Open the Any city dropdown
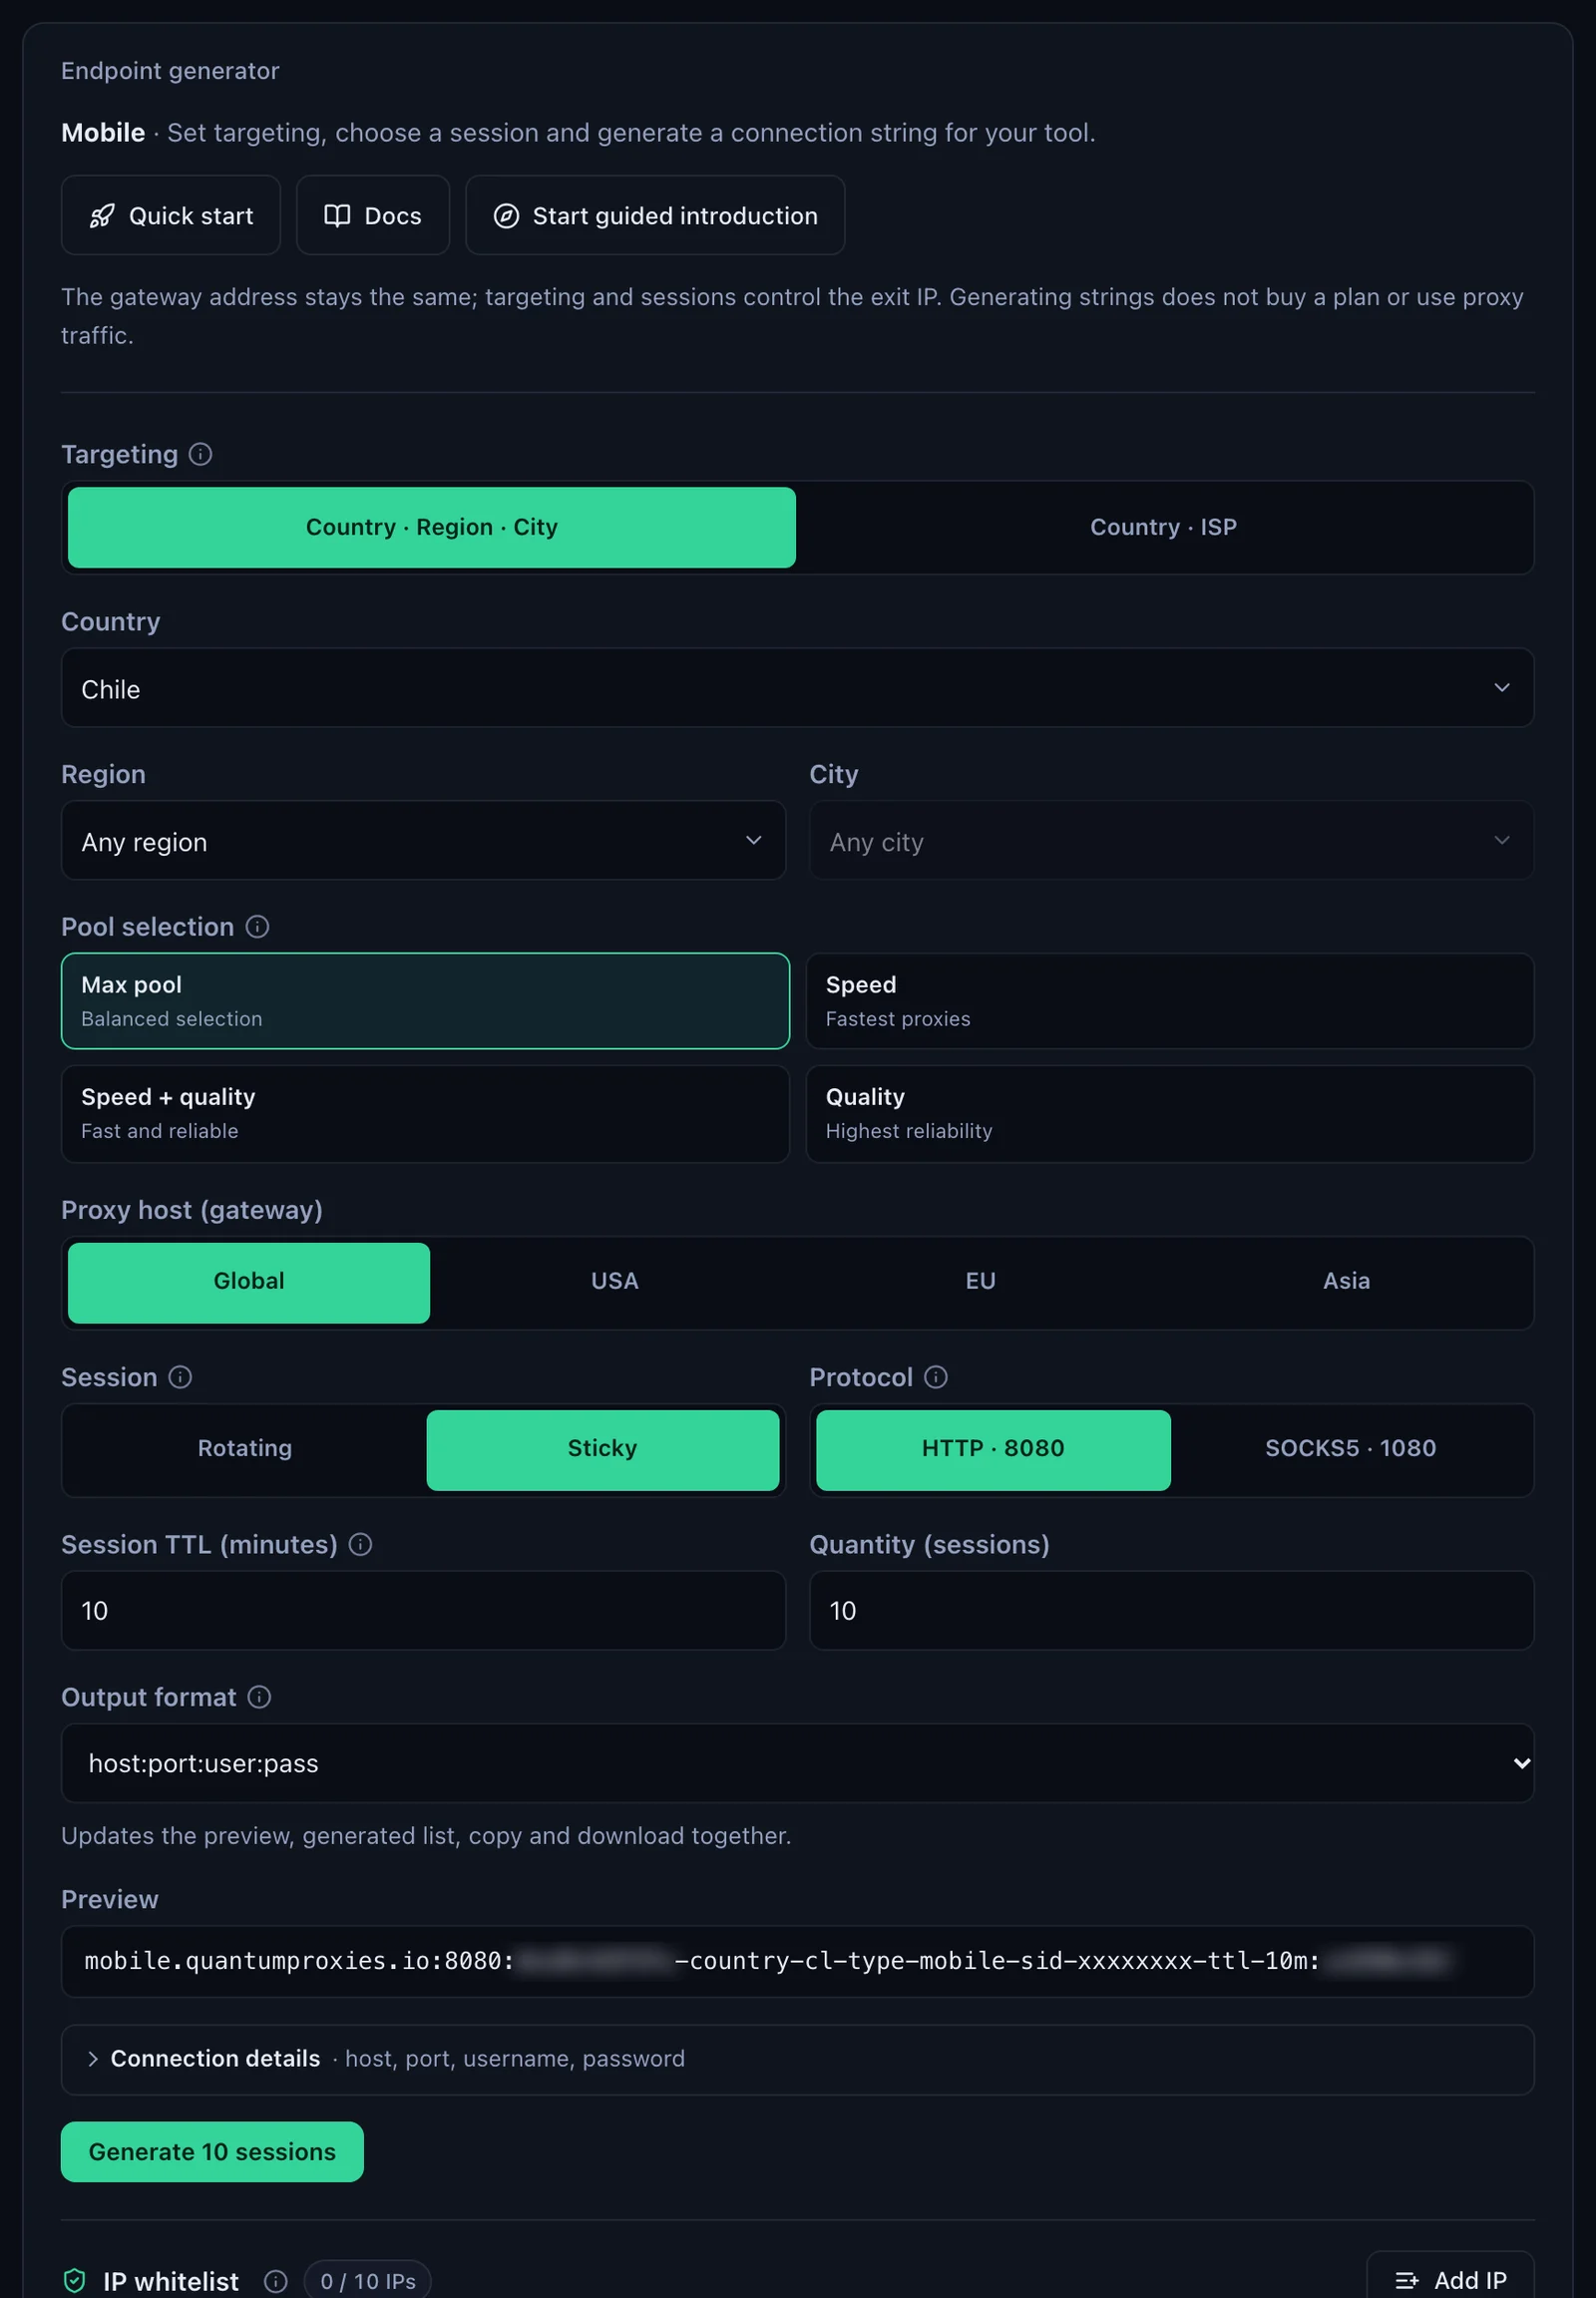The height and width of the screenshot is (2298, 1596). coord(1172,841)
